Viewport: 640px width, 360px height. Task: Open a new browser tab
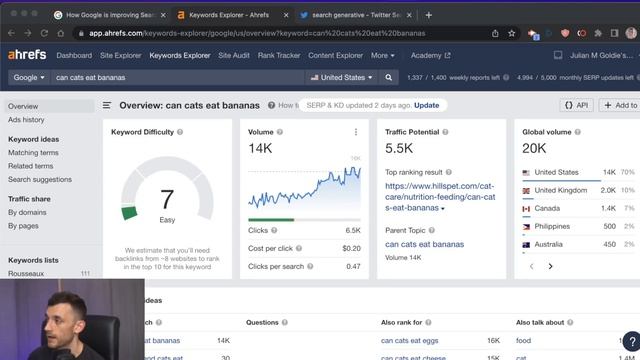[x=428, y=15]
